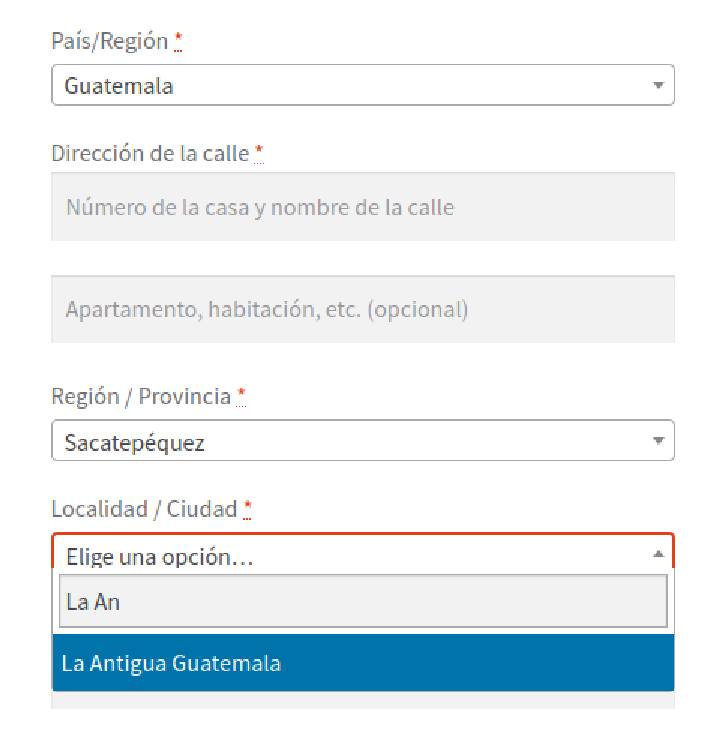Open the País/Región dropdown showing Guatemala
Viewport: 720px width, 740px height.
(x=363, y=85)
